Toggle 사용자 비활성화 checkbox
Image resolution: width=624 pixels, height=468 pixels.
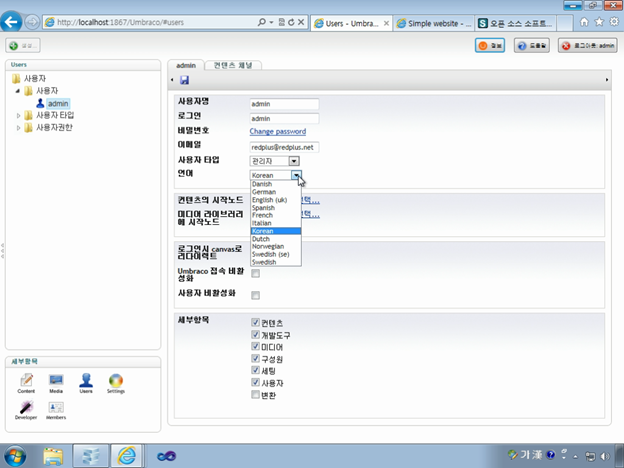[255, 295]
